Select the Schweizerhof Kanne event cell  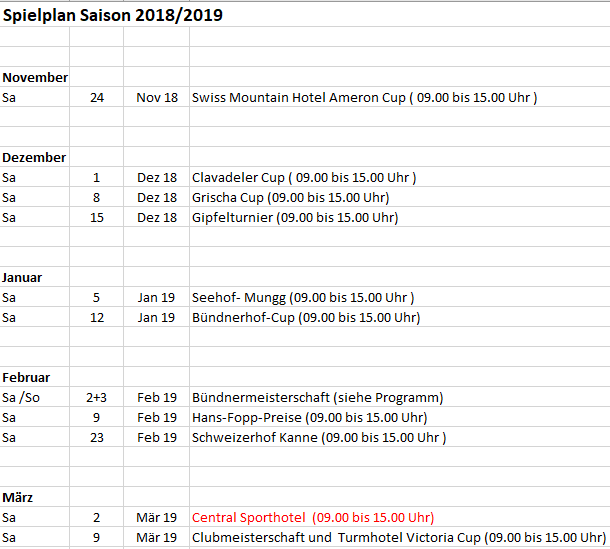coord(319,438)
